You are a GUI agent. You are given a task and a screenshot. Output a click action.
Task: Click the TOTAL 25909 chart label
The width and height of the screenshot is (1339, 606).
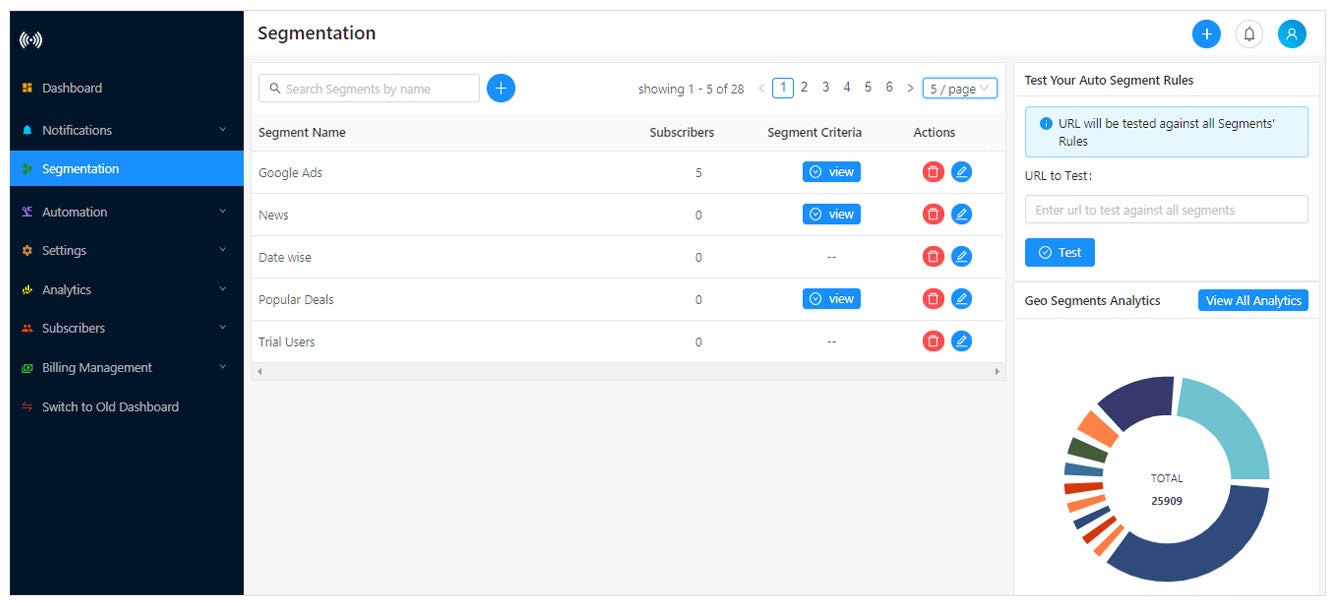click(x=1166, y=489)
